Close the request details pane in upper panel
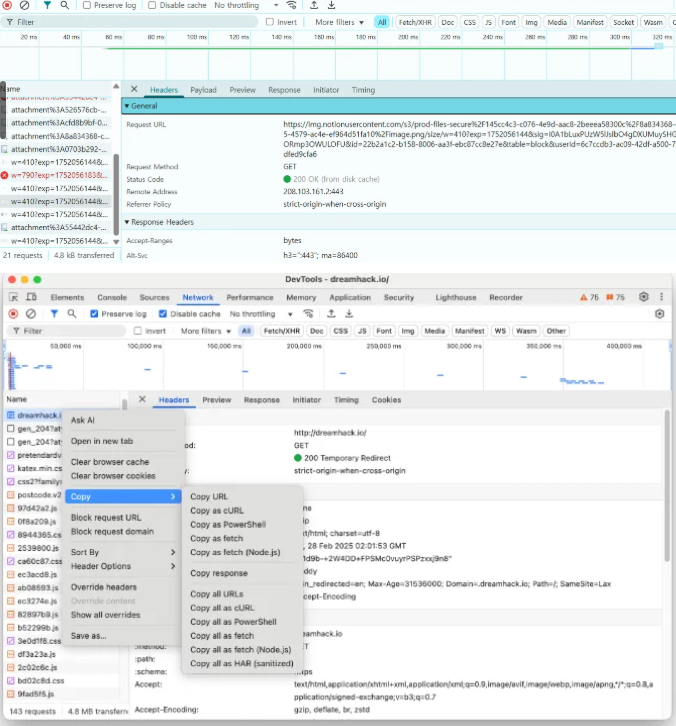This screenshot has height=726, width=676. 134,89
